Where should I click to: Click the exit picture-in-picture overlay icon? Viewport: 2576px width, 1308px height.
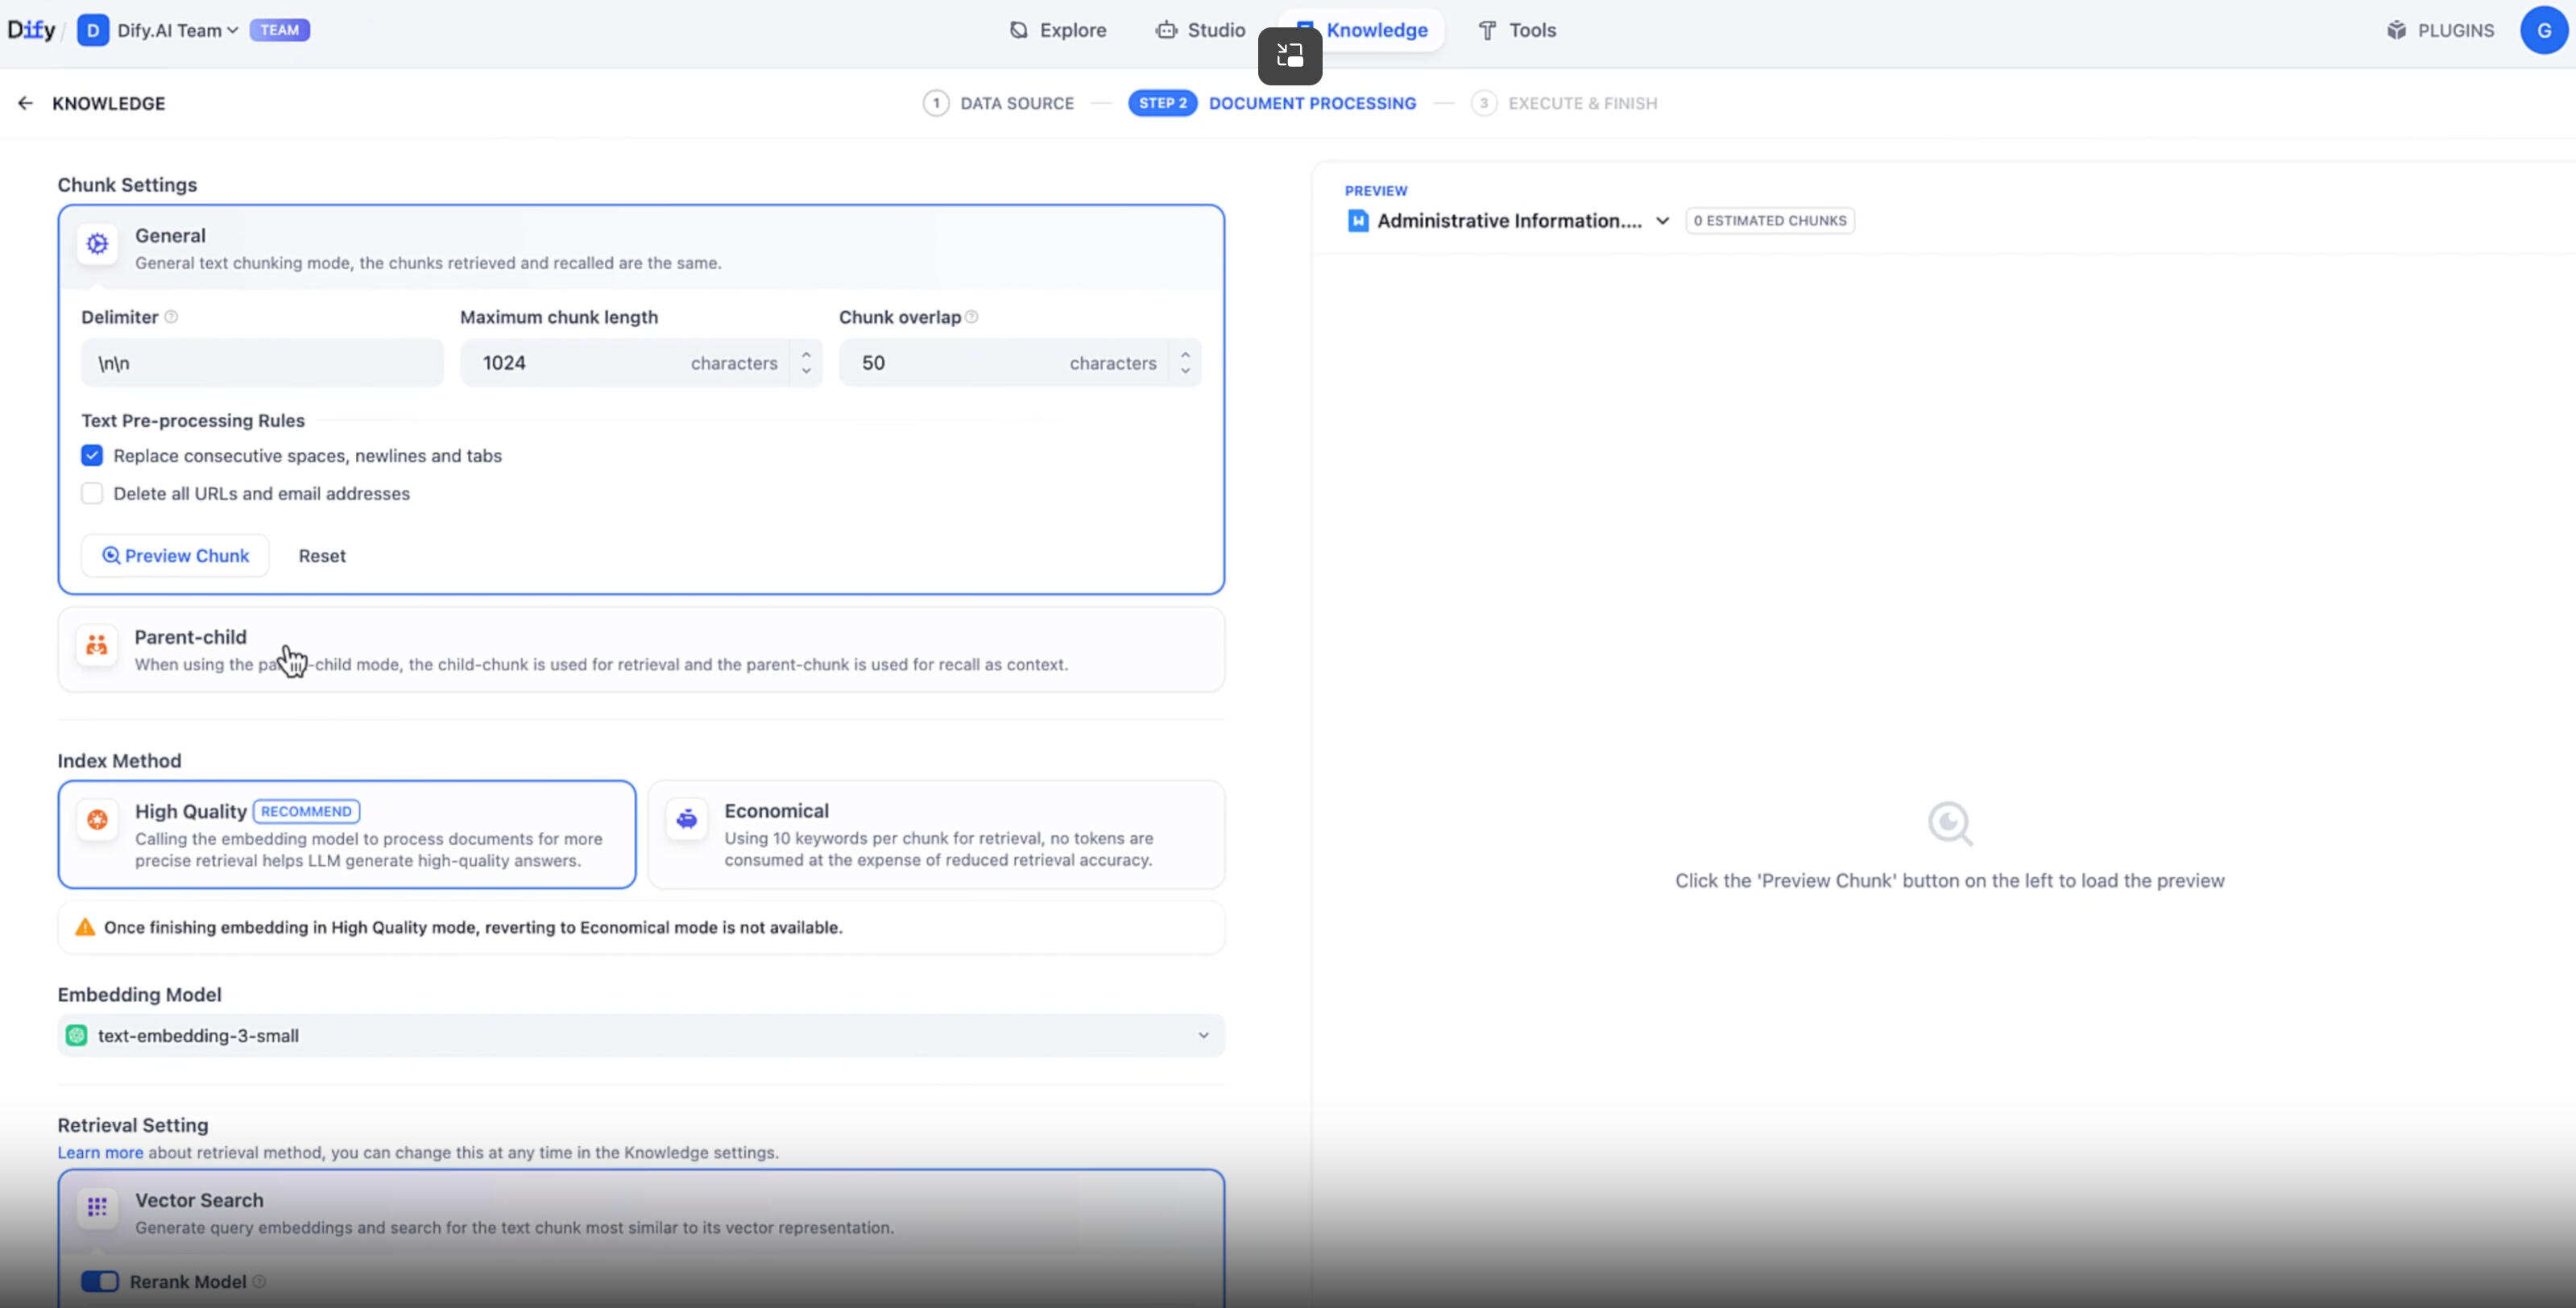[x=1290, y=55]
